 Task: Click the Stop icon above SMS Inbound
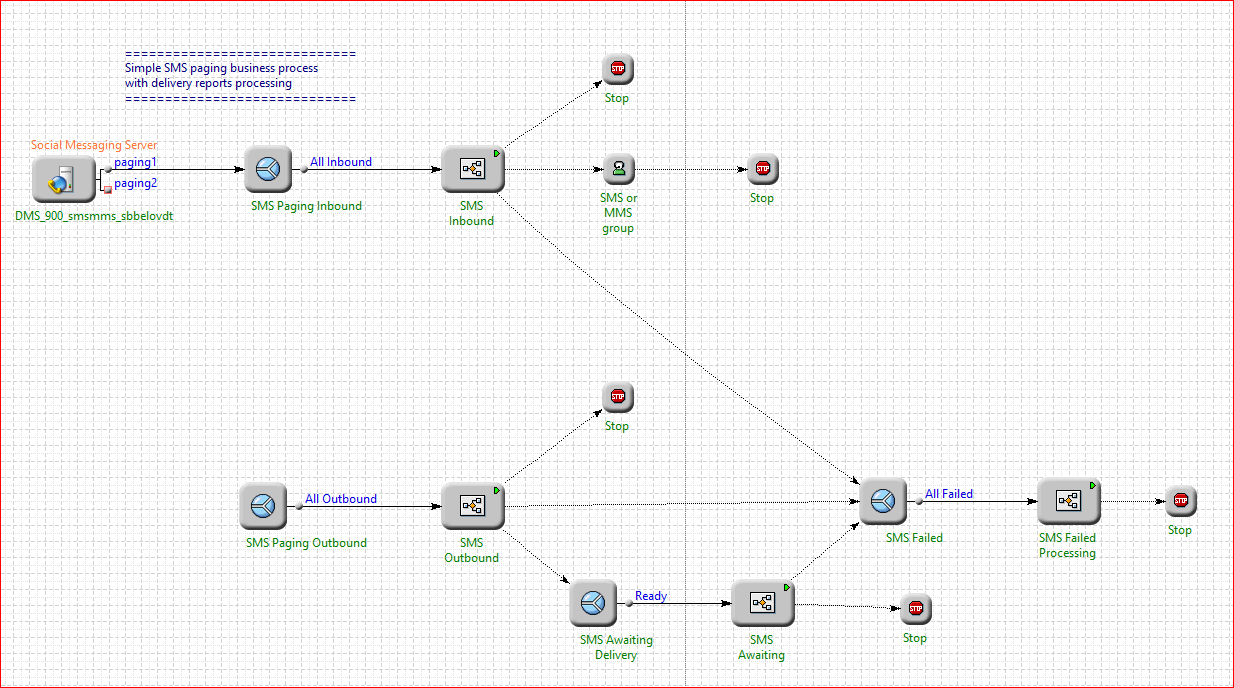[618, 69]
